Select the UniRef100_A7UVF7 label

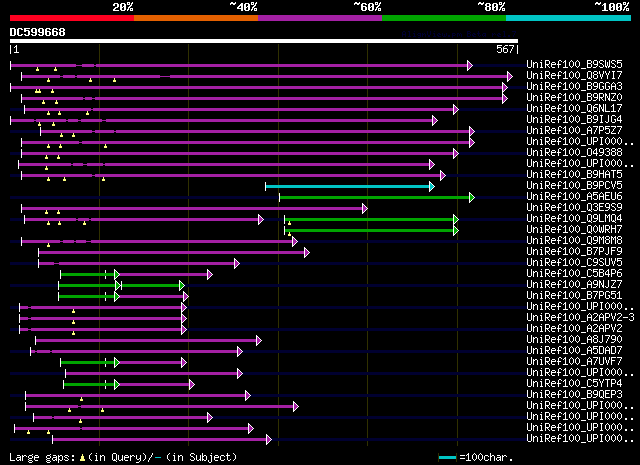click(574, 362)
